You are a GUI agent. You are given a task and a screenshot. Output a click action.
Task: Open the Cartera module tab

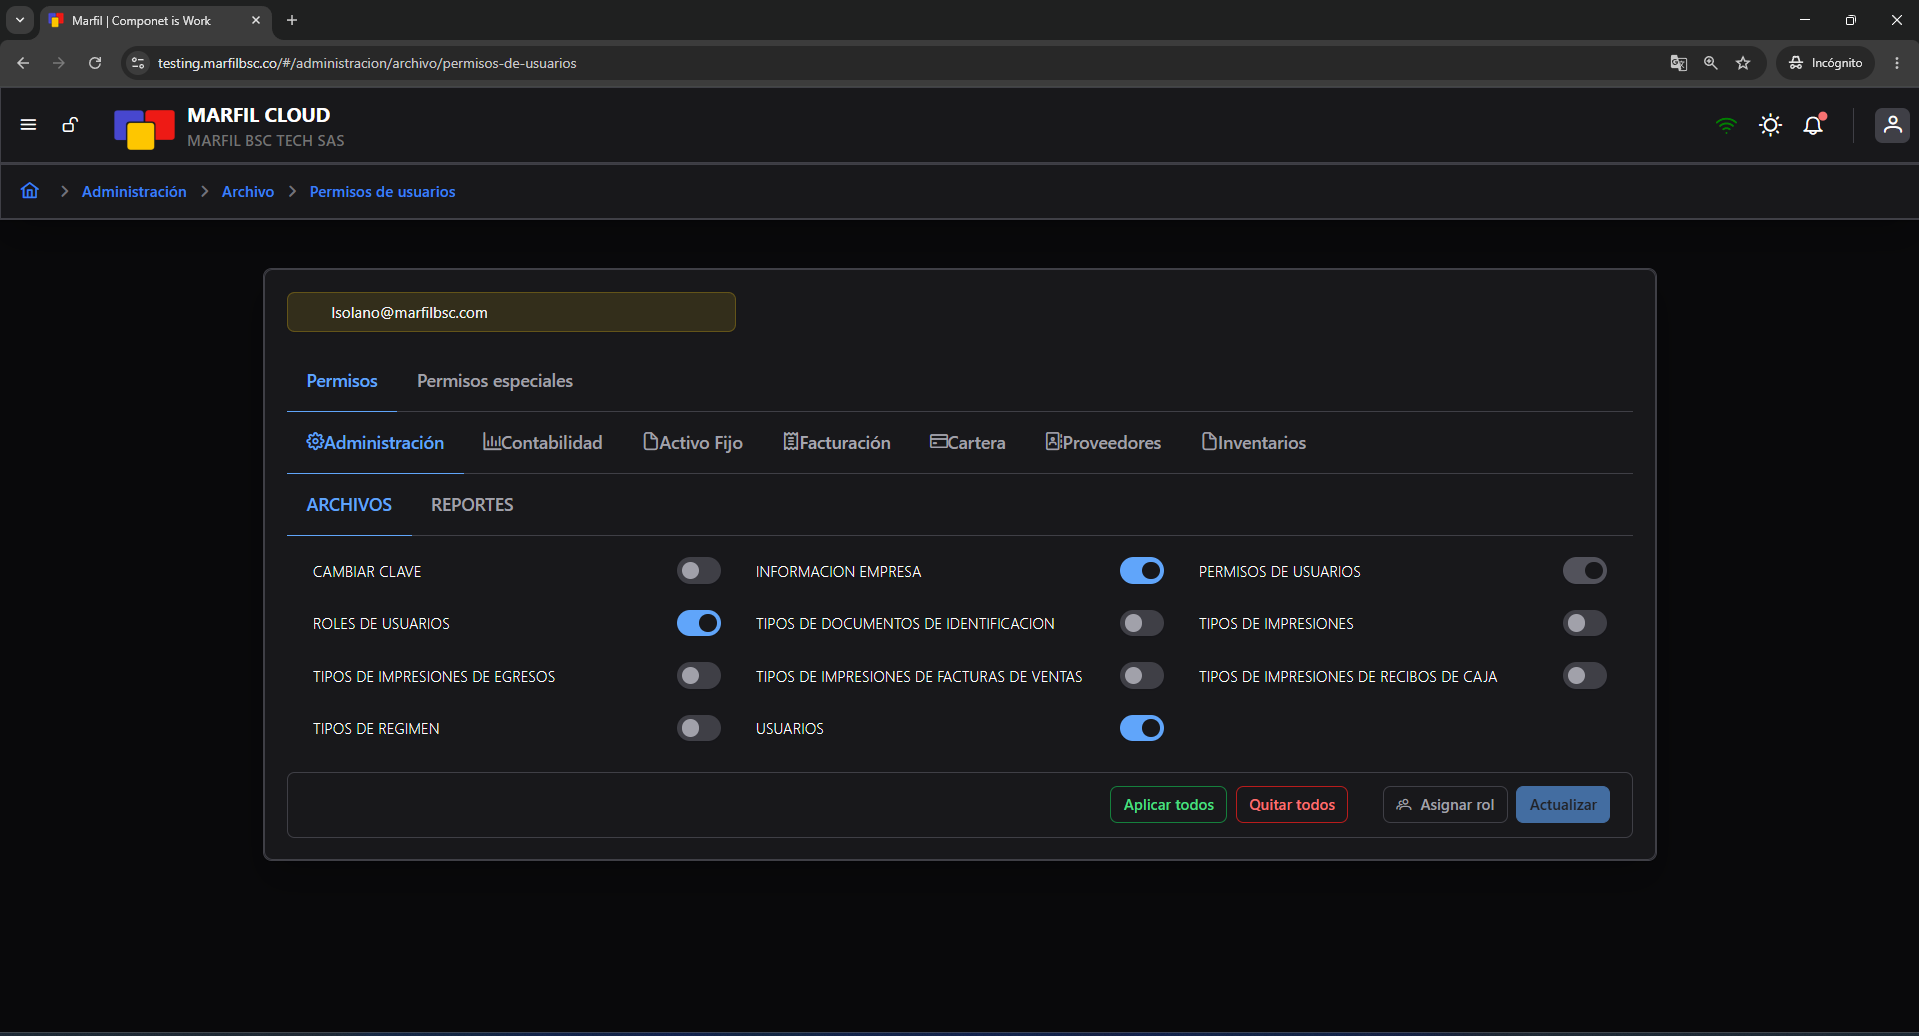(968, 442)
